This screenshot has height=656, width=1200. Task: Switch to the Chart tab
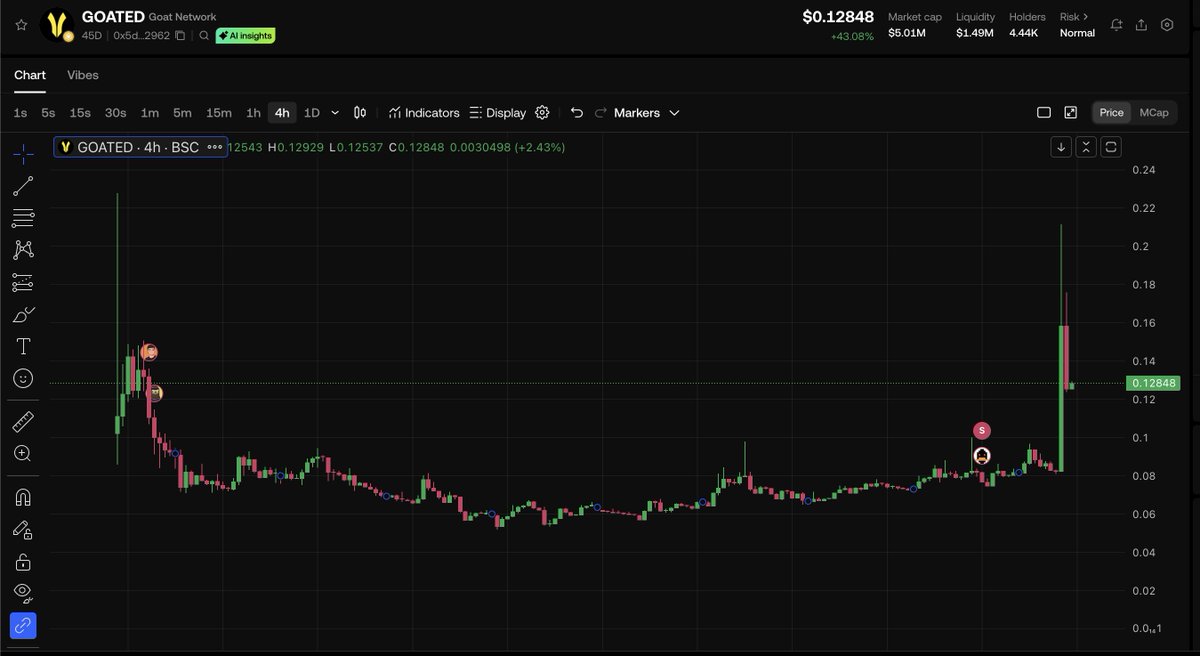[30, 75]
